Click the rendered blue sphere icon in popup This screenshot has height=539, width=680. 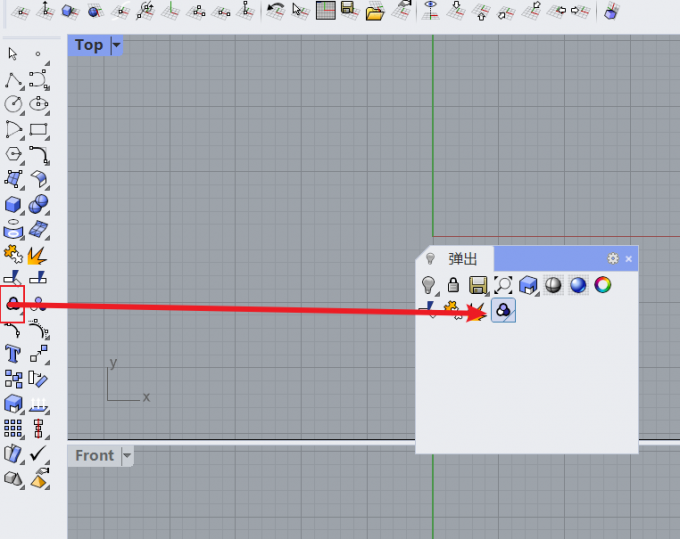[x=578, y=285]
